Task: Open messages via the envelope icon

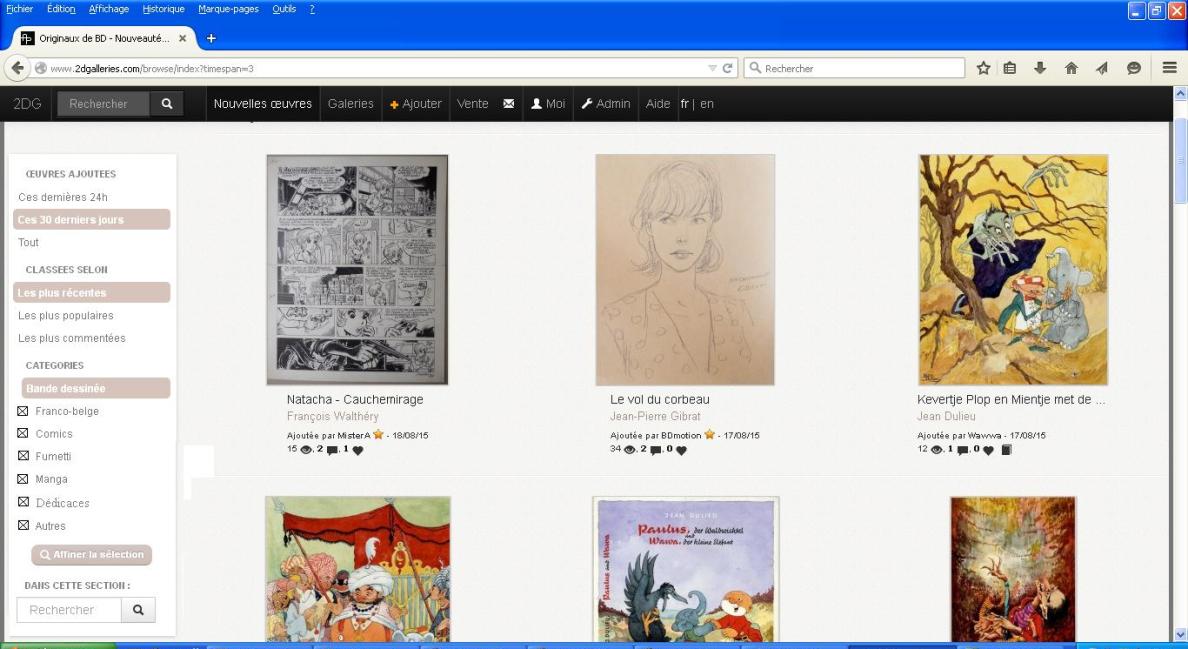Action: tap(508, 104)
